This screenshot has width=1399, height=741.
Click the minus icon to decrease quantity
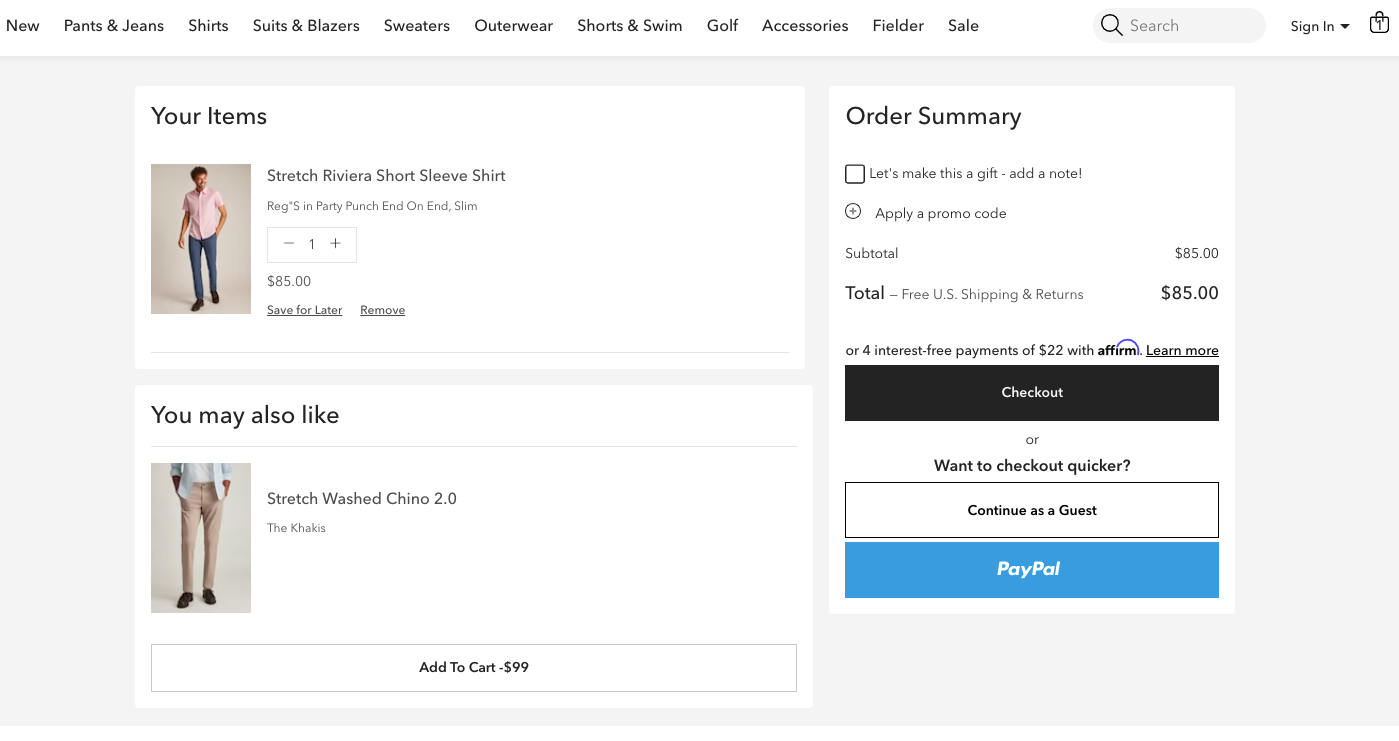pyautogui.click(x=288, y=243)
